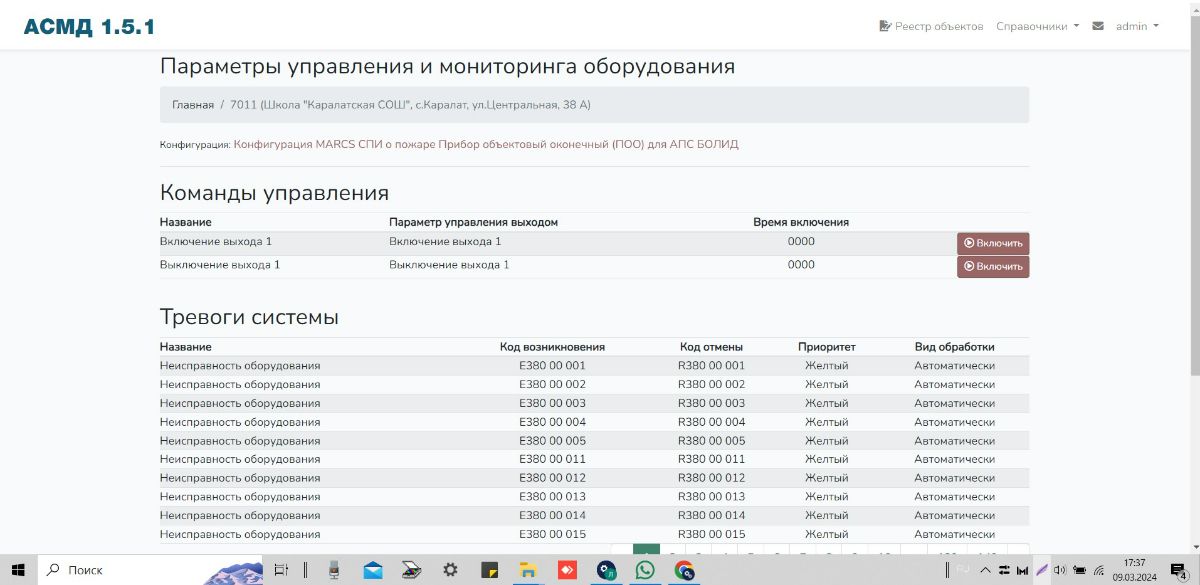The width and height of the screenshot is (1200, 585).
Task: Launch Mail app from taskbar
Action: click(x=373, y=570)
